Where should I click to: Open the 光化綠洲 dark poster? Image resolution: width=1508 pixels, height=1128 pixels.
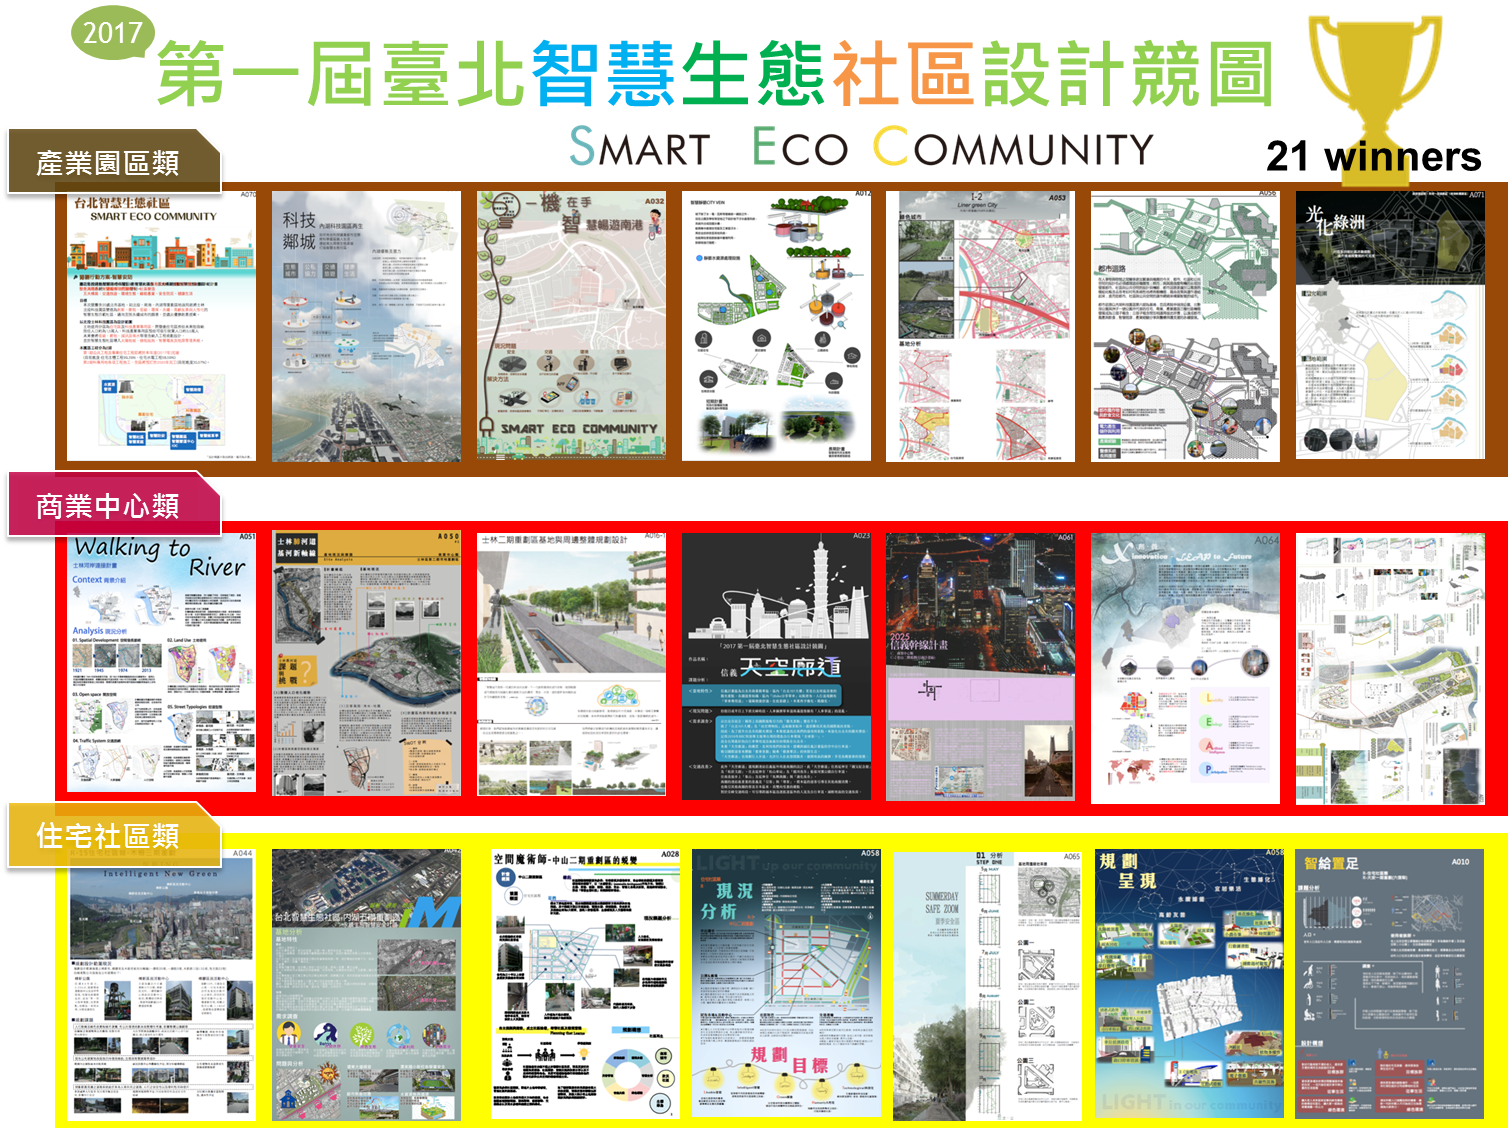click(1390, 326)
